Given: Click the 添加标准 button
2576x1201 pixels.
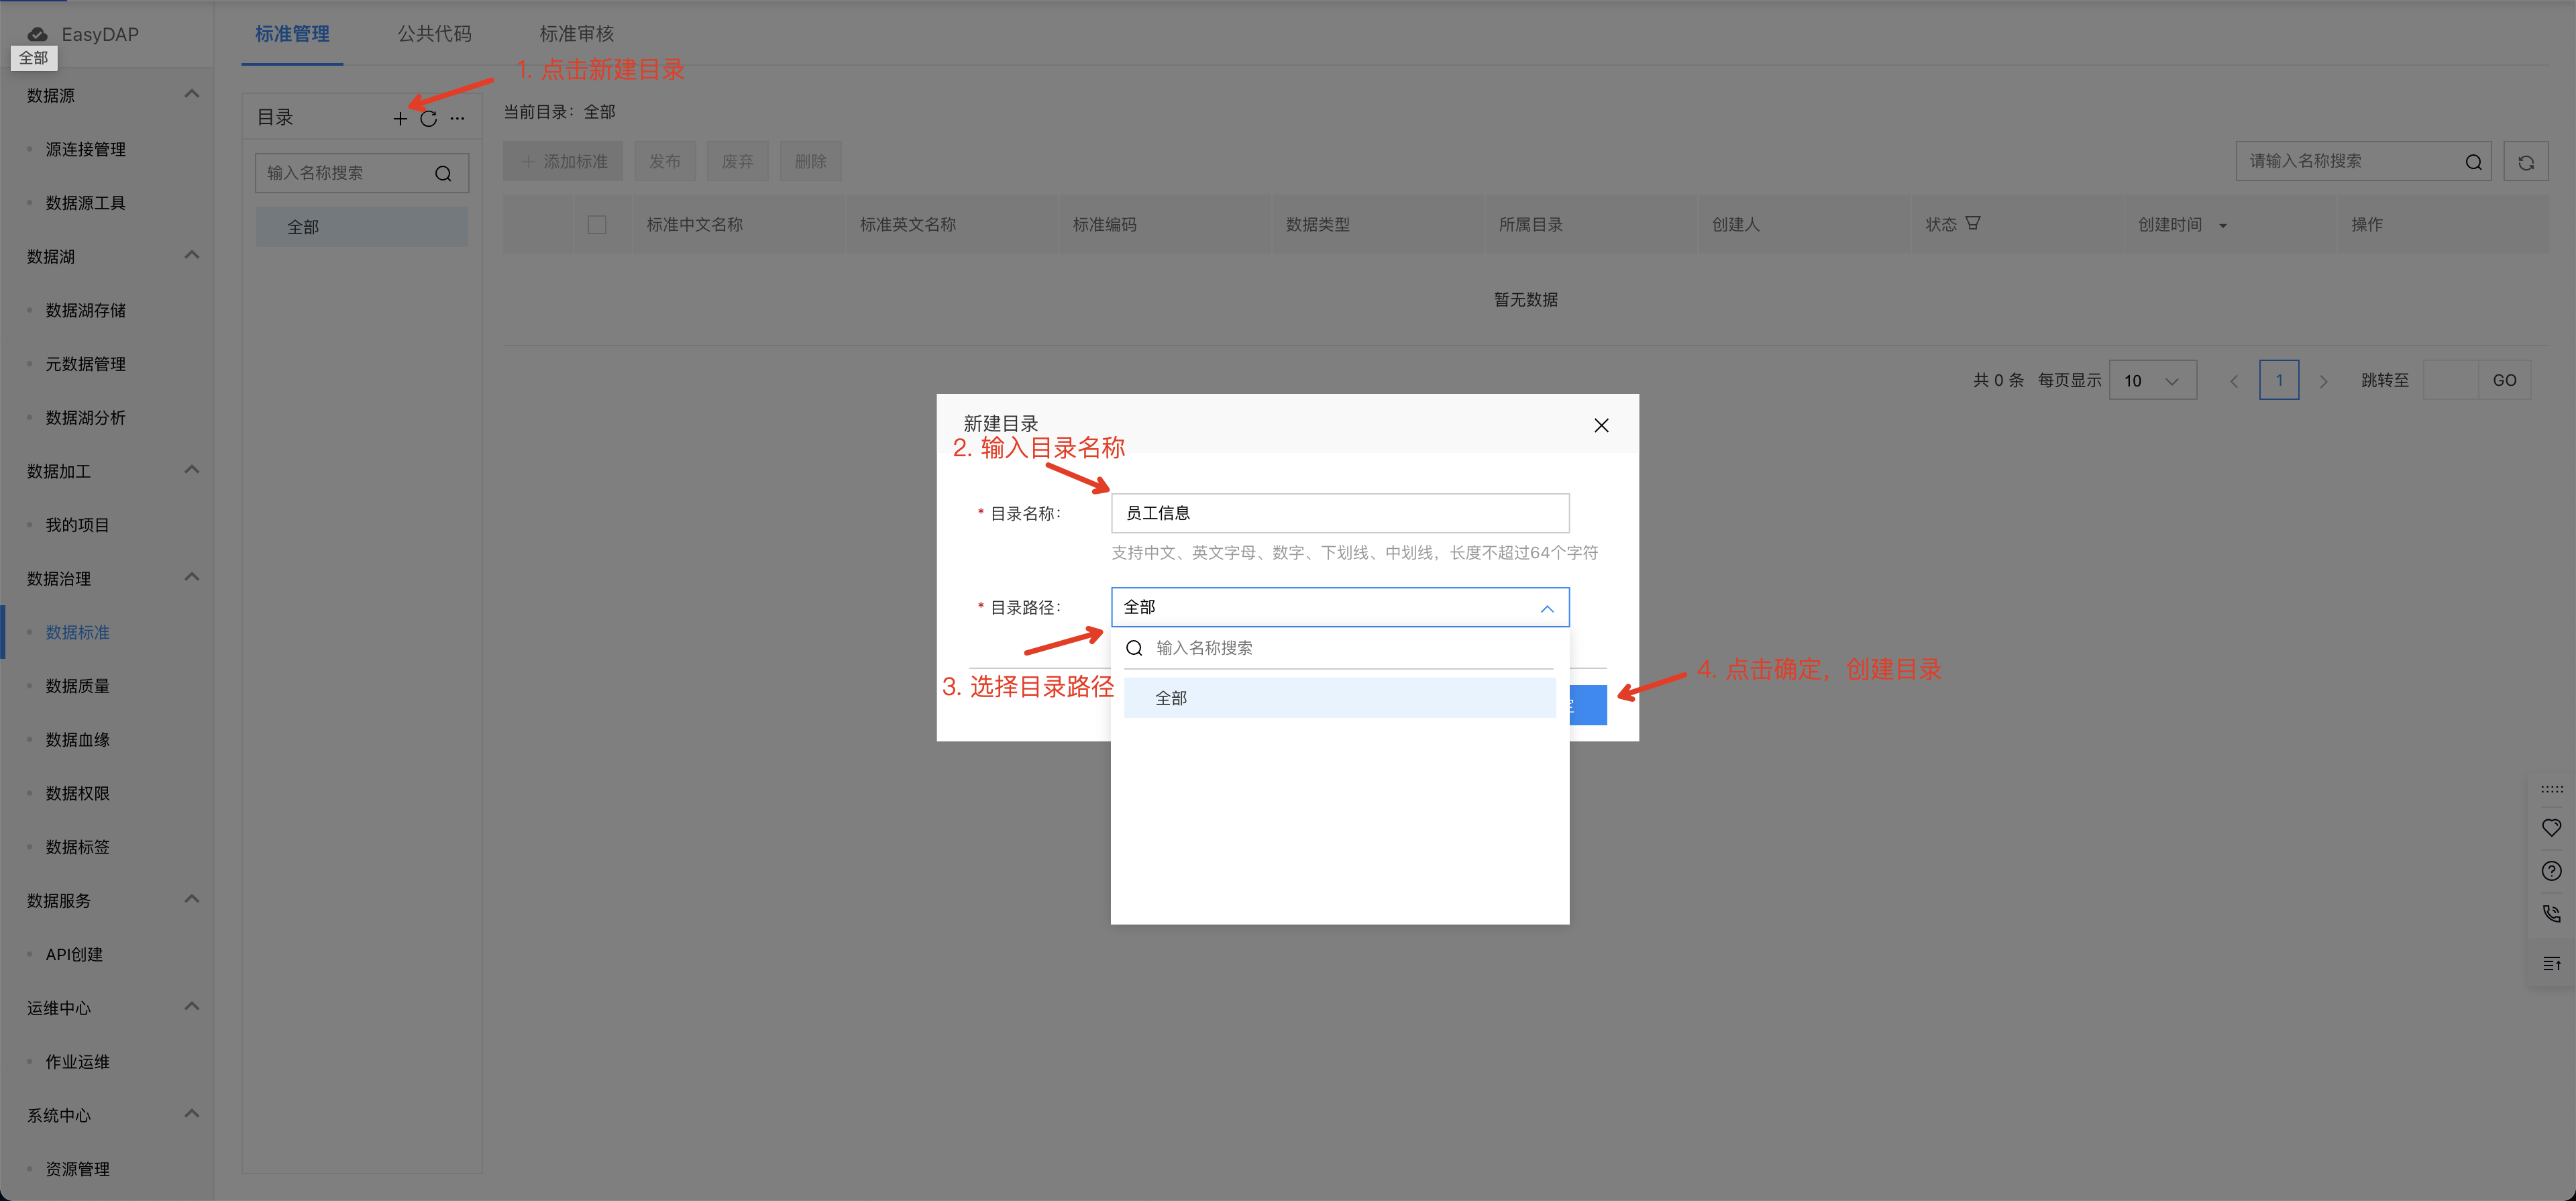Looking at the screenshot, I should (563, 162).
